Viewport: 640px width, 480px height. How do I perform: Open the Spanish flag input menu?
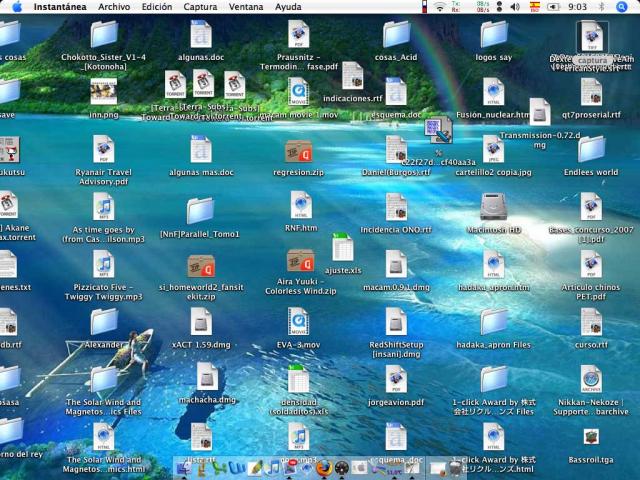534,7
